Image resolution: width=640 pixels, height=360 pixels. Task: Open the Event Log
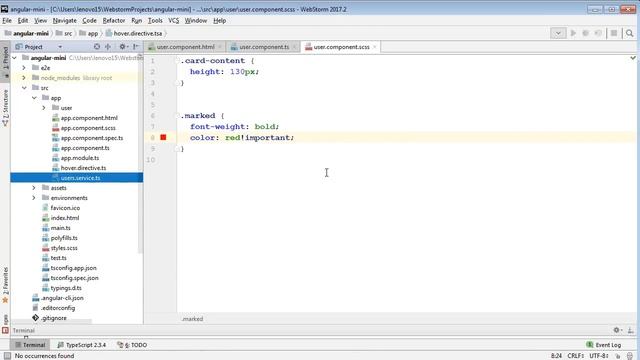tap(604, 345)
